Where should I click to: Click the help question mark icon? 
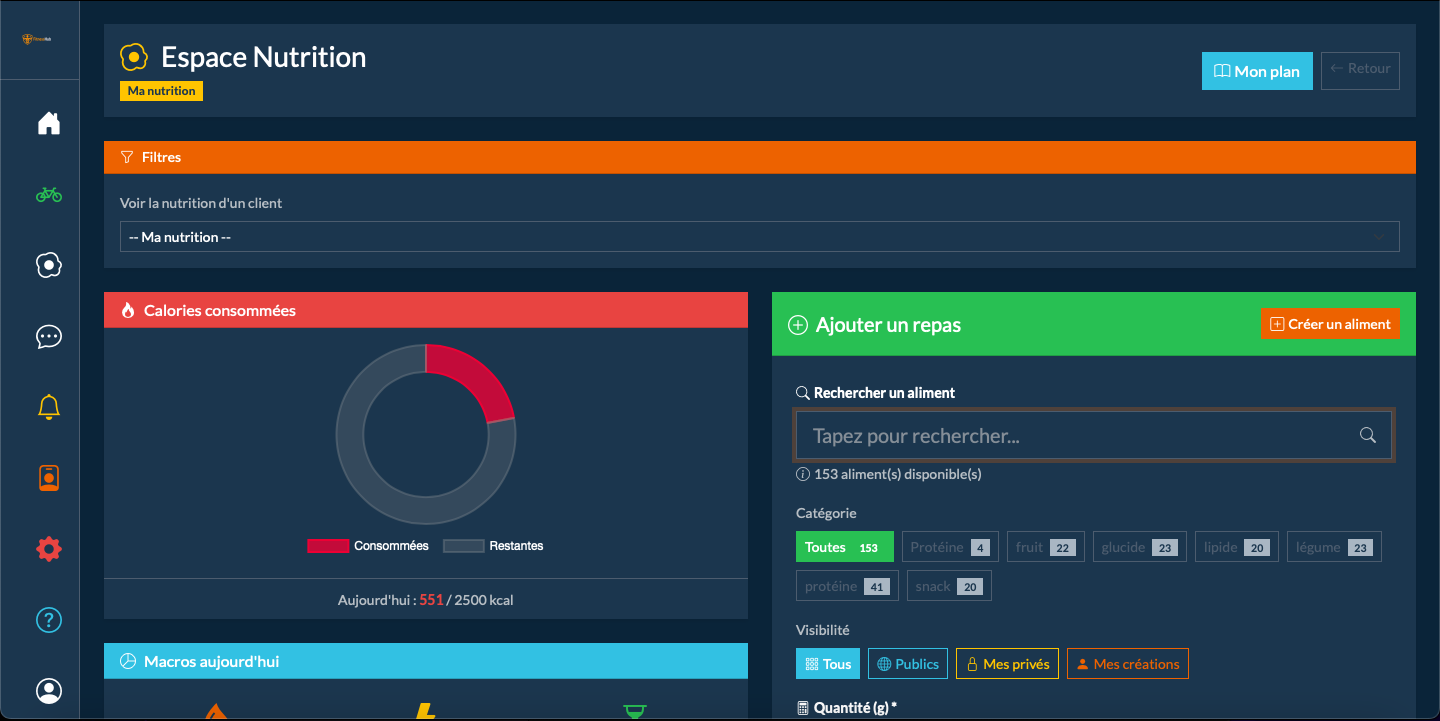click(49, 620)
